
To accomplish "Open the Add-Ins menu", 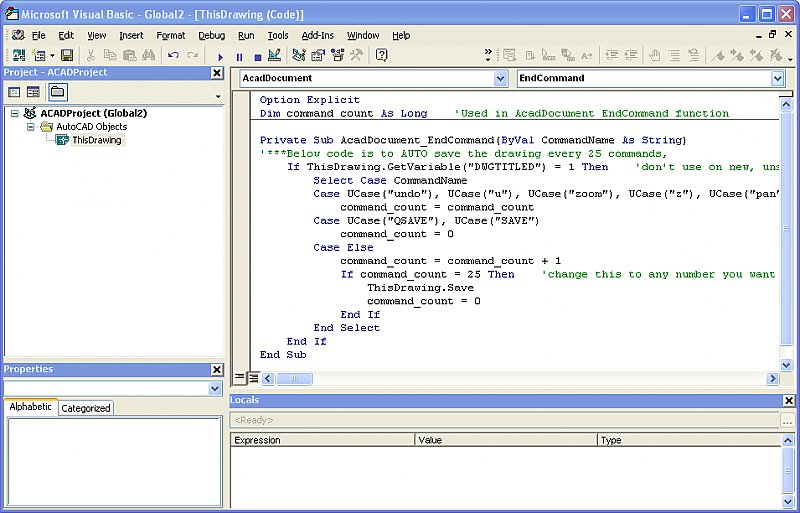I will [x=317, y=36].
